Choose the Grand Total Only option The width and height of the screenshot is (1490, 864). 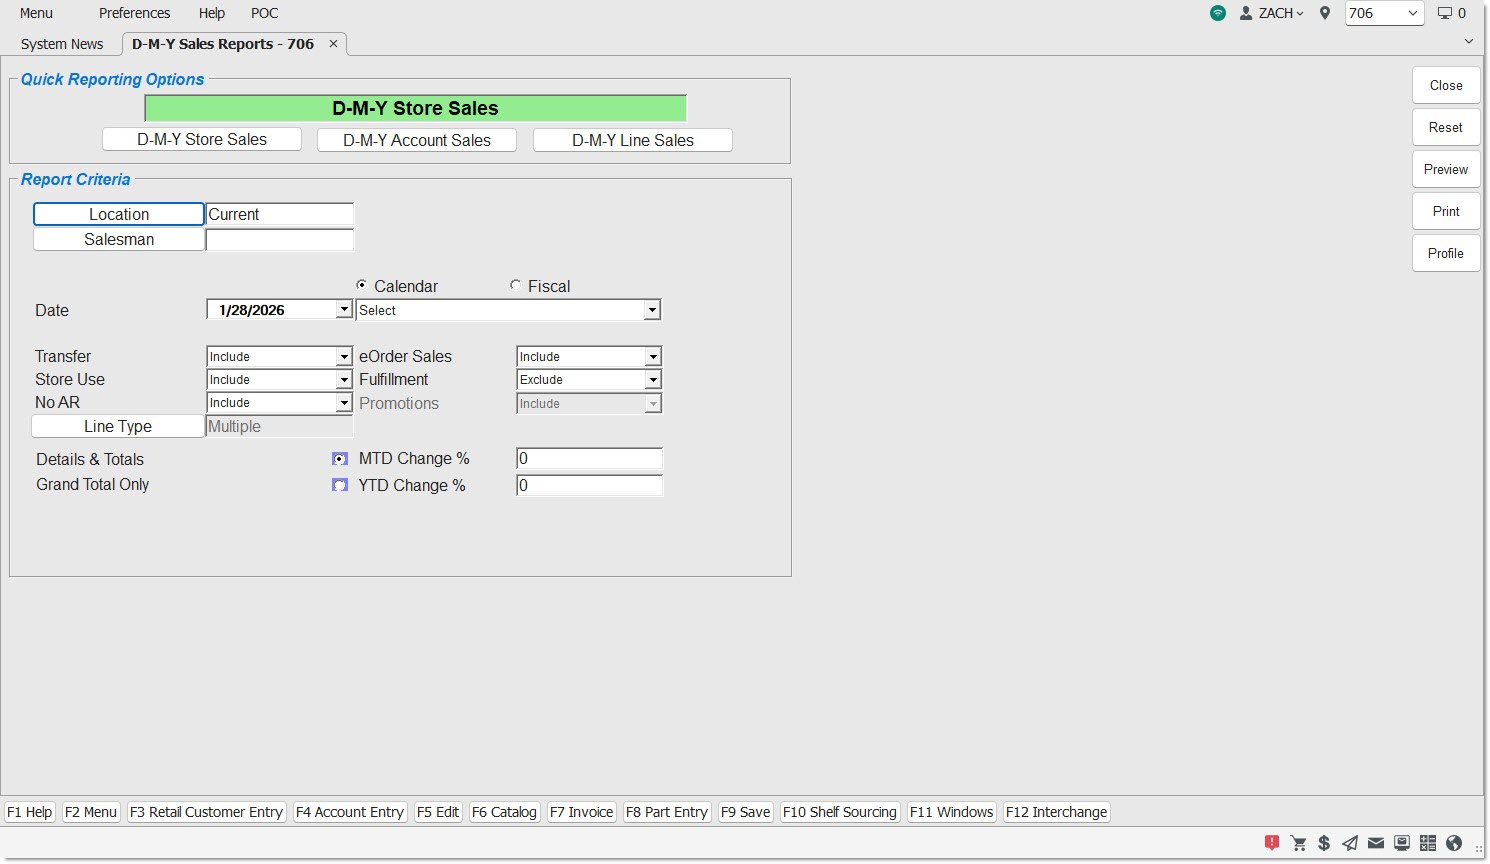tap(340, 485)
